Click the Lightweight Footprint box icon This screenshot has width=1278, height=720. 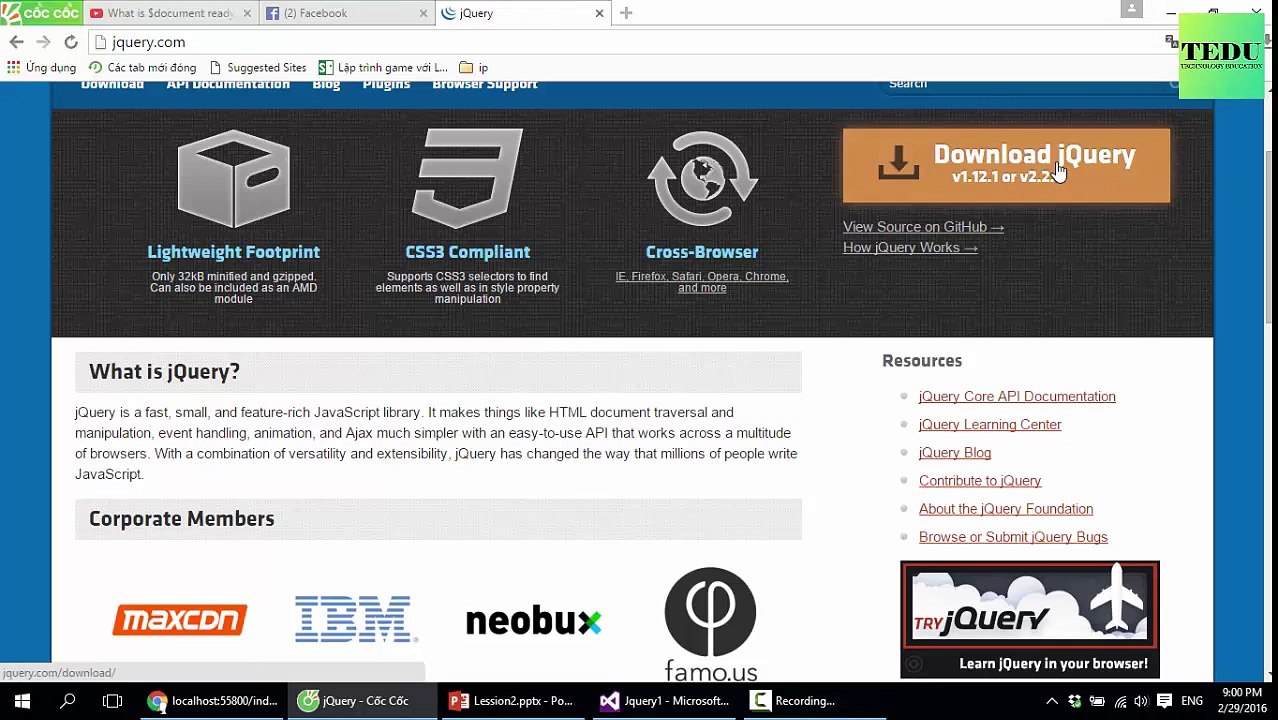pyautogui.click(x=234, y=180)
